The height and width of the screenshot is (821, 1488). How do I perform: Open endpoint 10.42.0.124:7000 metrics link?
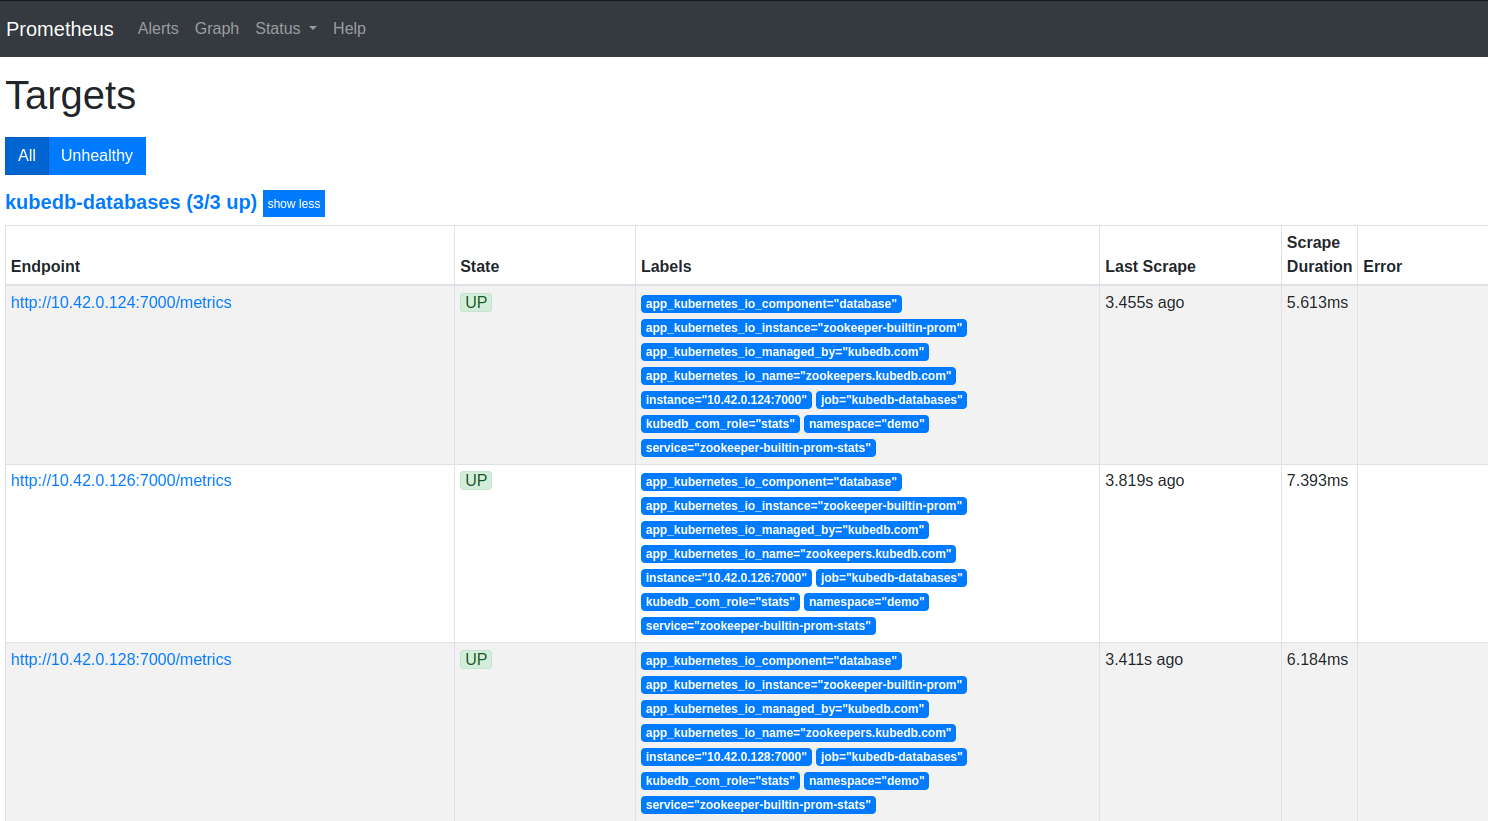point(121,303)
